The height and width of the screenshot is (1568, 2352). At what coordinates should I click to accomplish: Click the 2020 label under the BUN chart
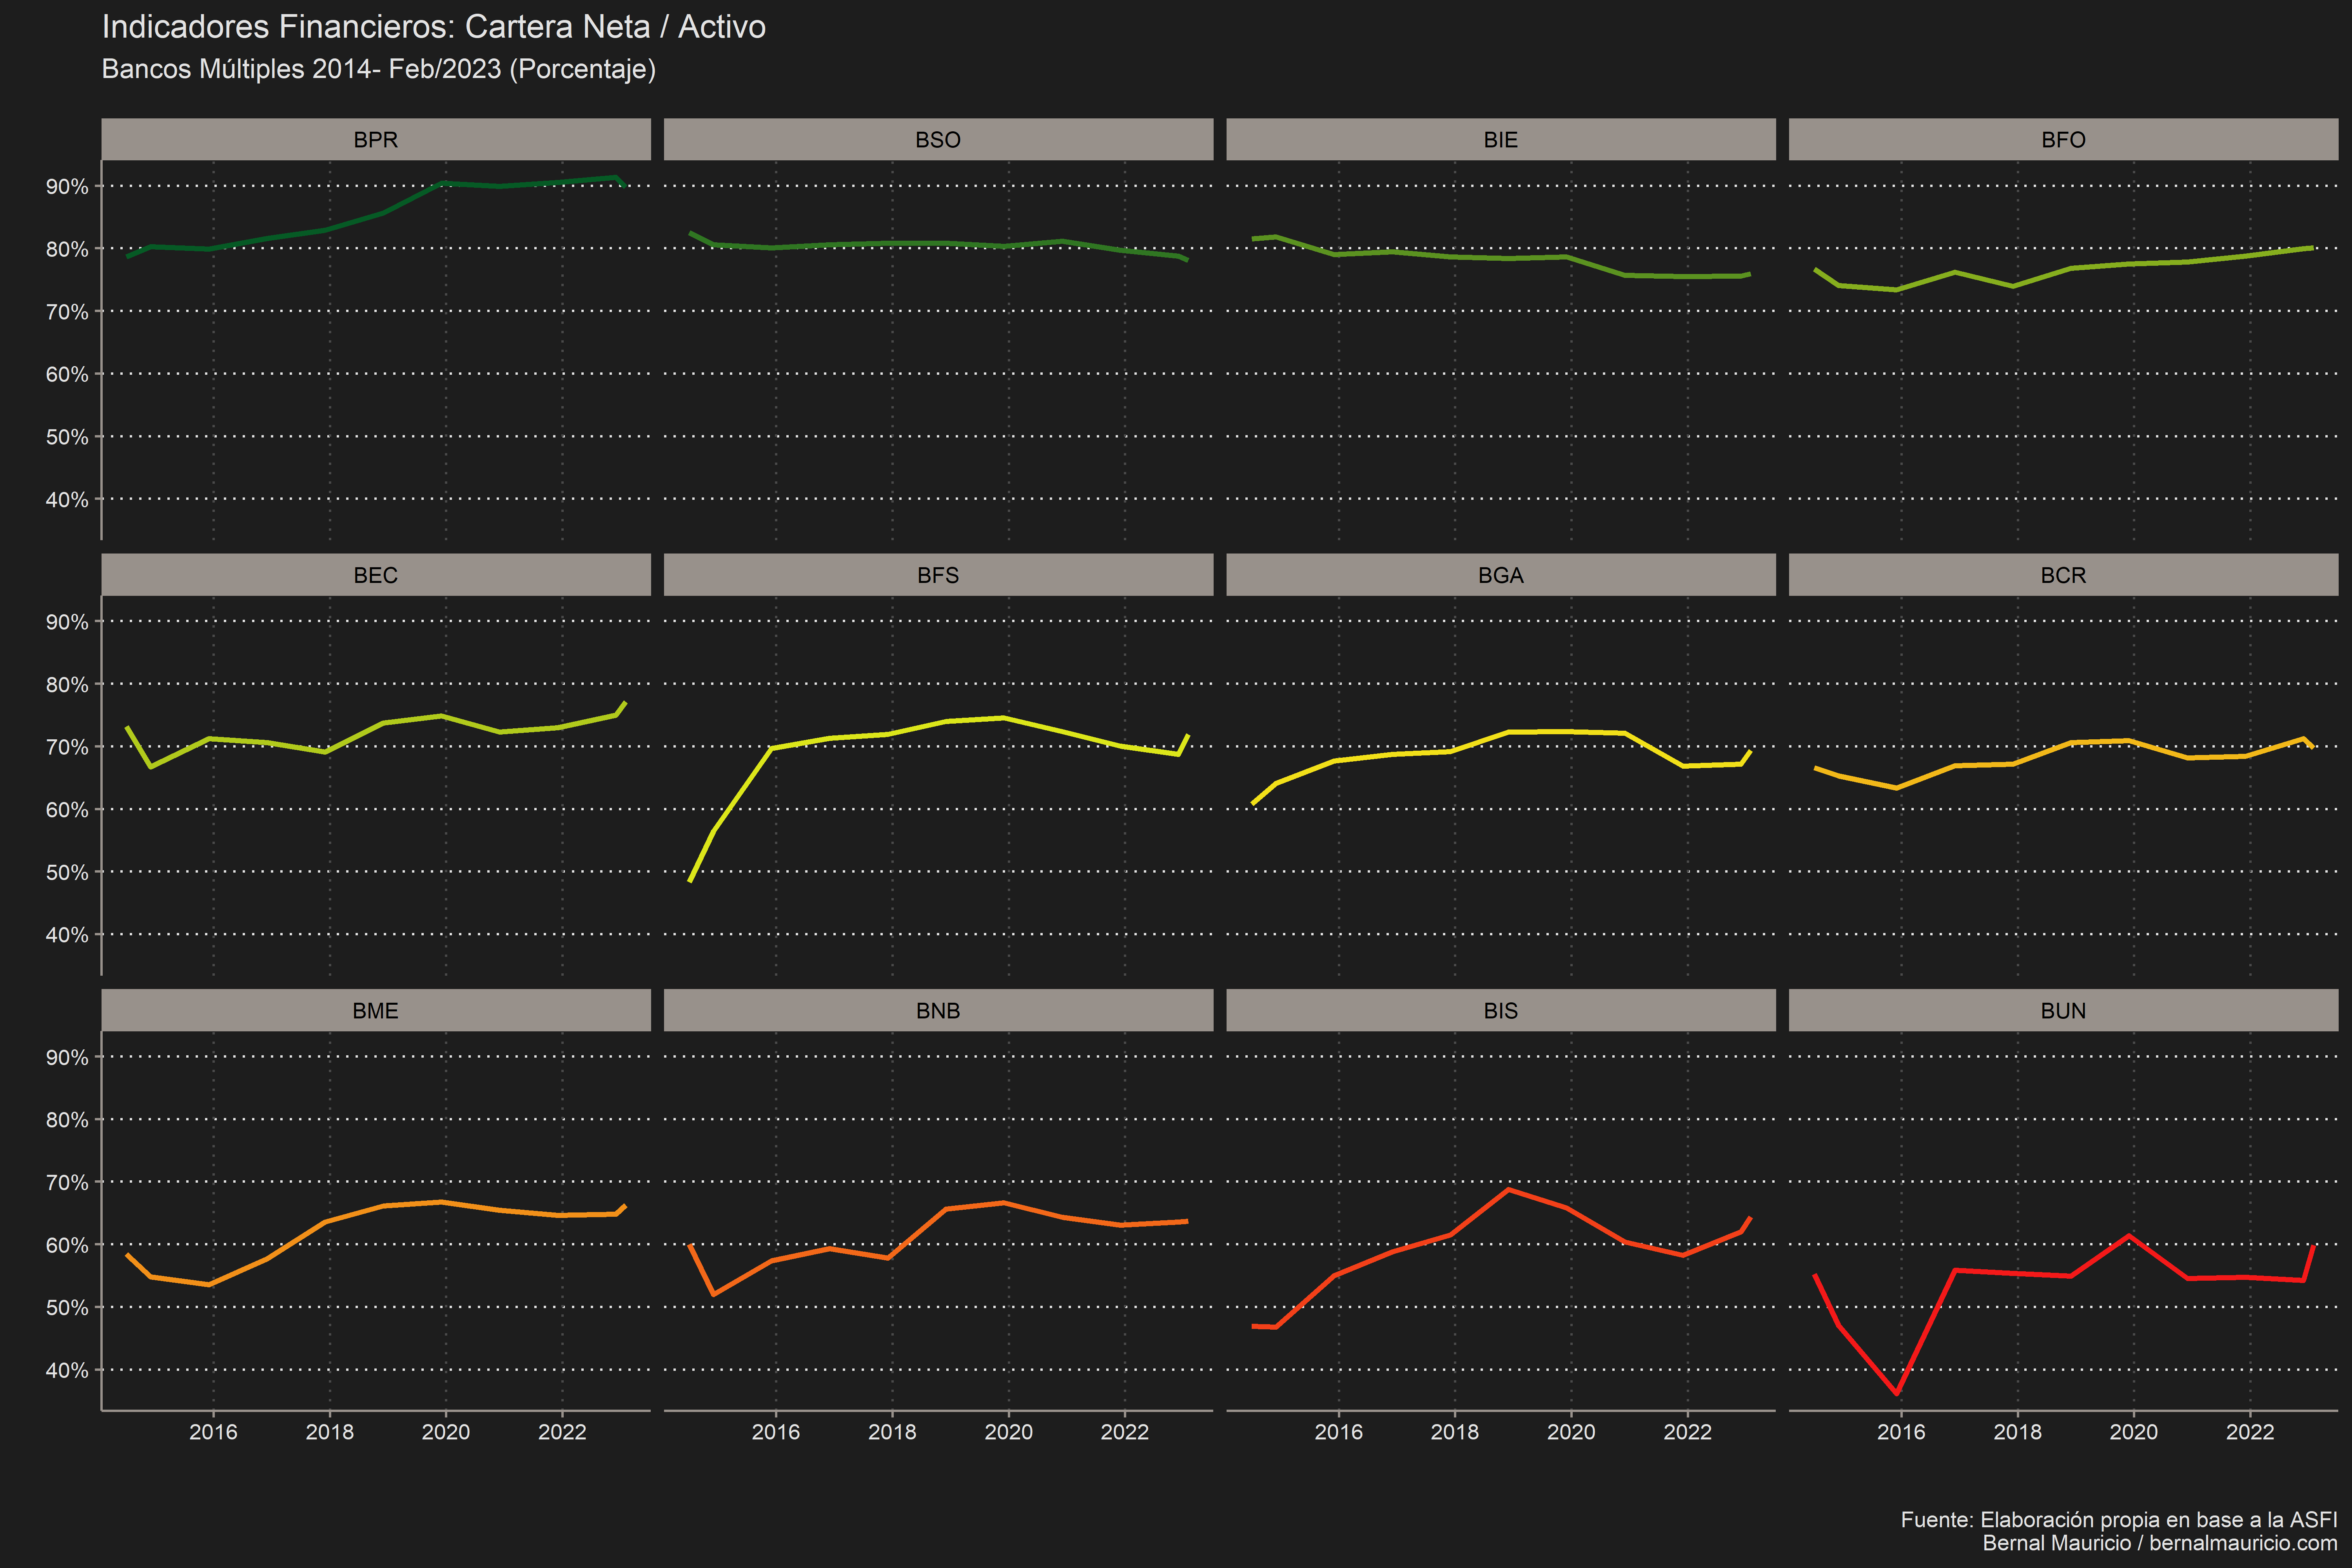tap(2134, 1432)
